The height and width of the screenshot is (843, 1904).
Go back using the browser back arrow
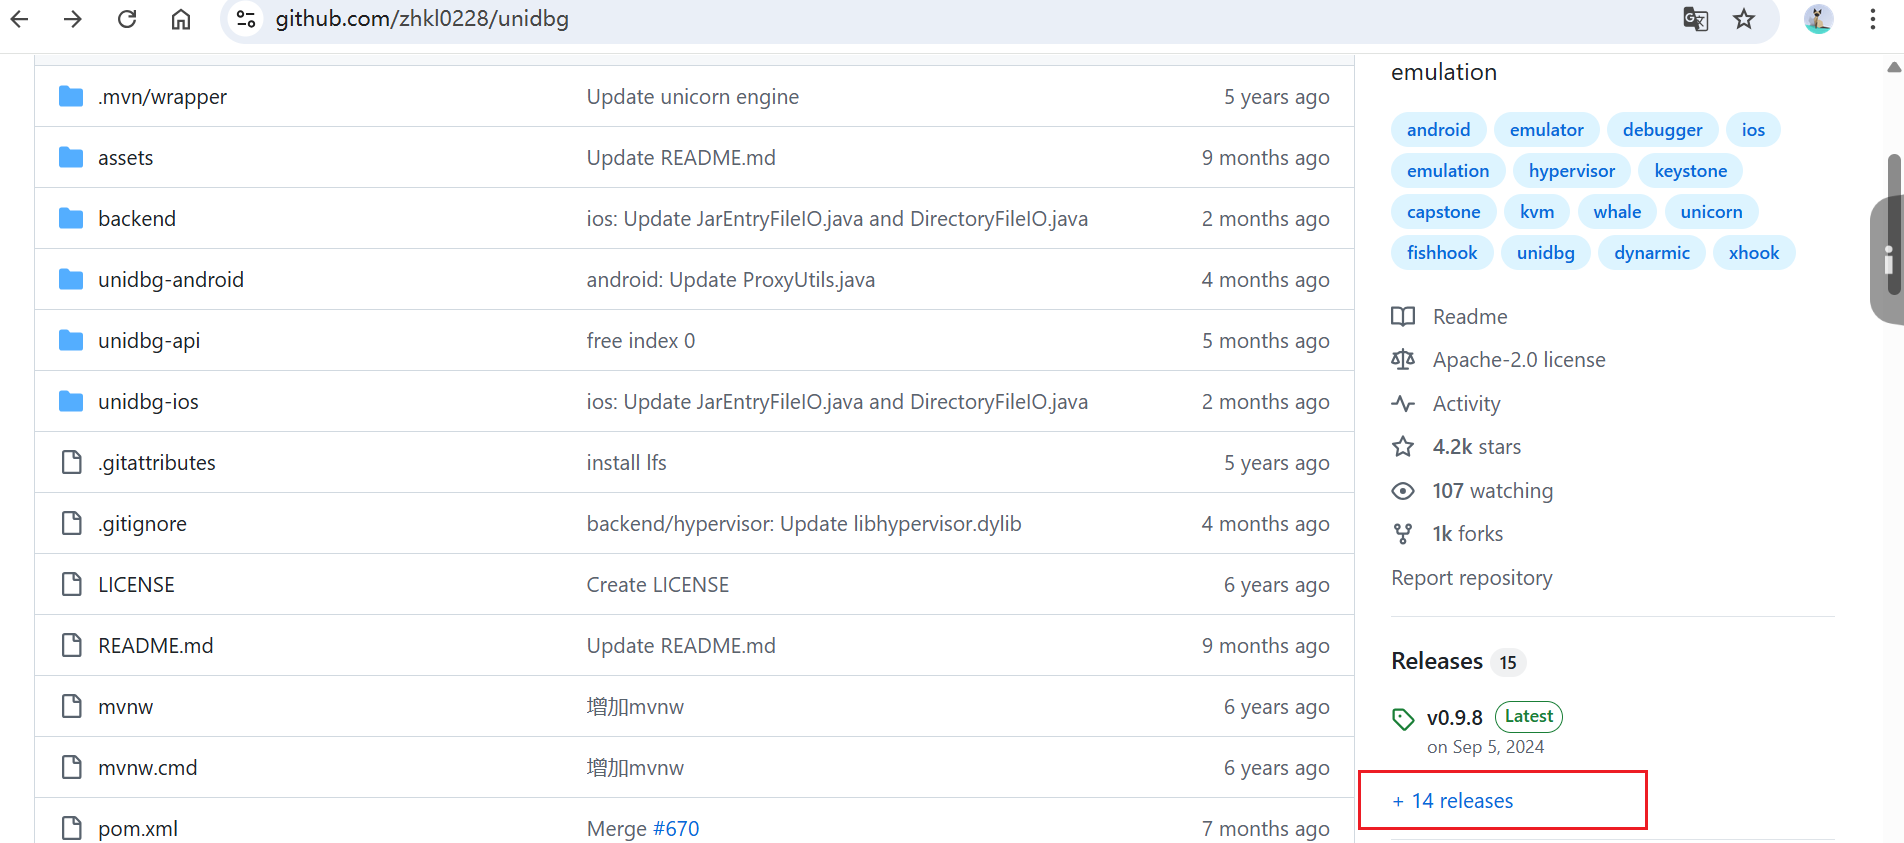19,19
